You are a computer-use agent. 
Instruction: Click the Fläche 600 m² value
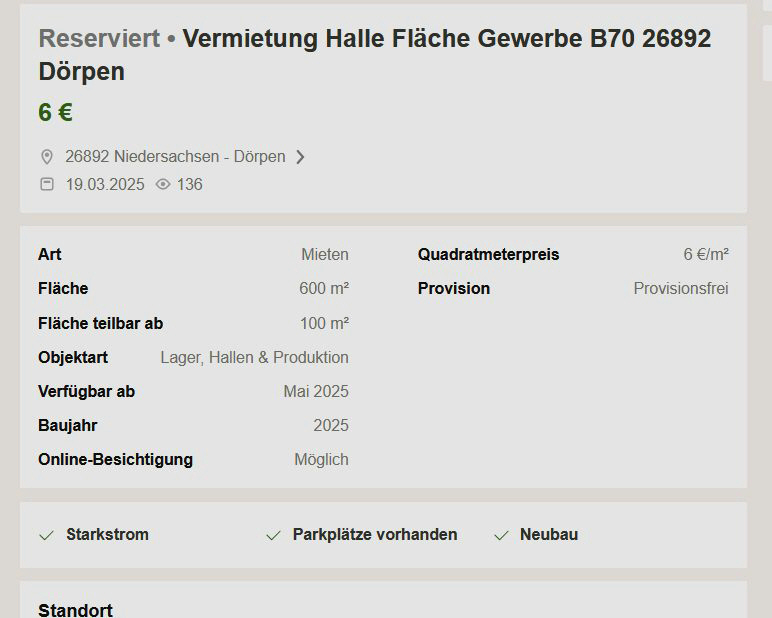coord(324,289)
